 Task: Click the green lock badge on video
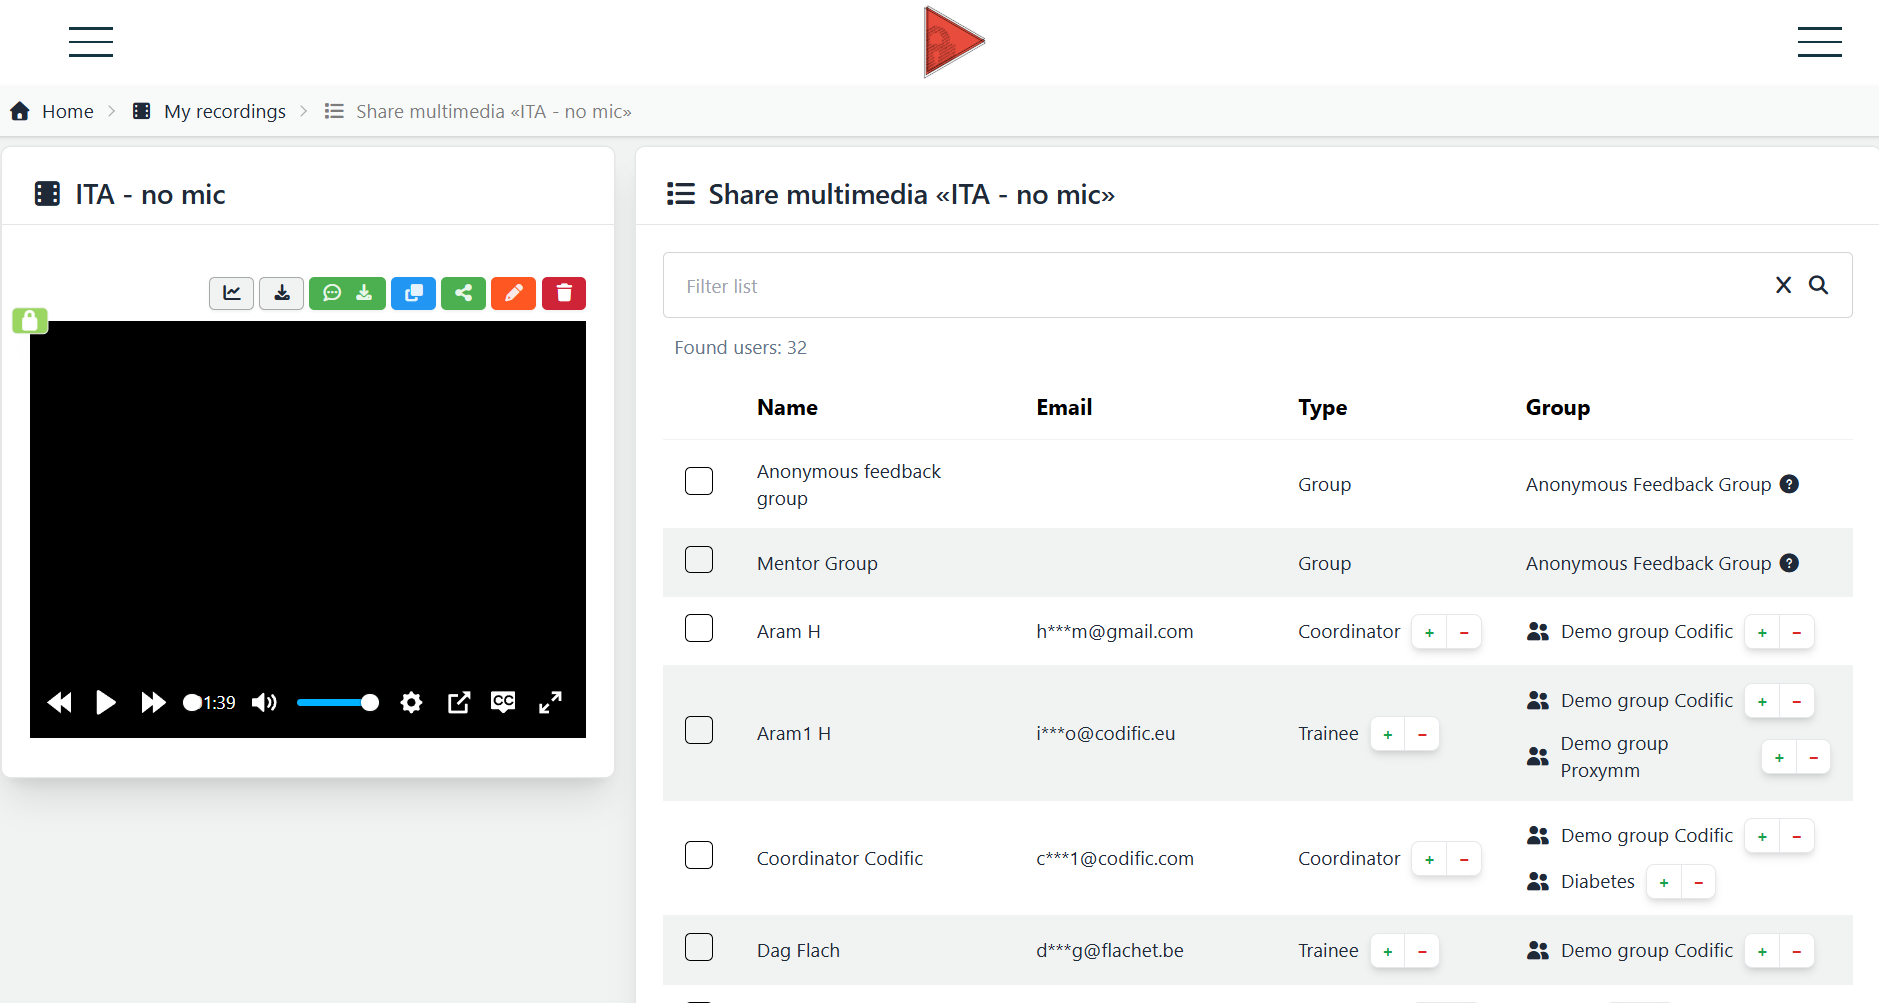click(x=30, y=320)
